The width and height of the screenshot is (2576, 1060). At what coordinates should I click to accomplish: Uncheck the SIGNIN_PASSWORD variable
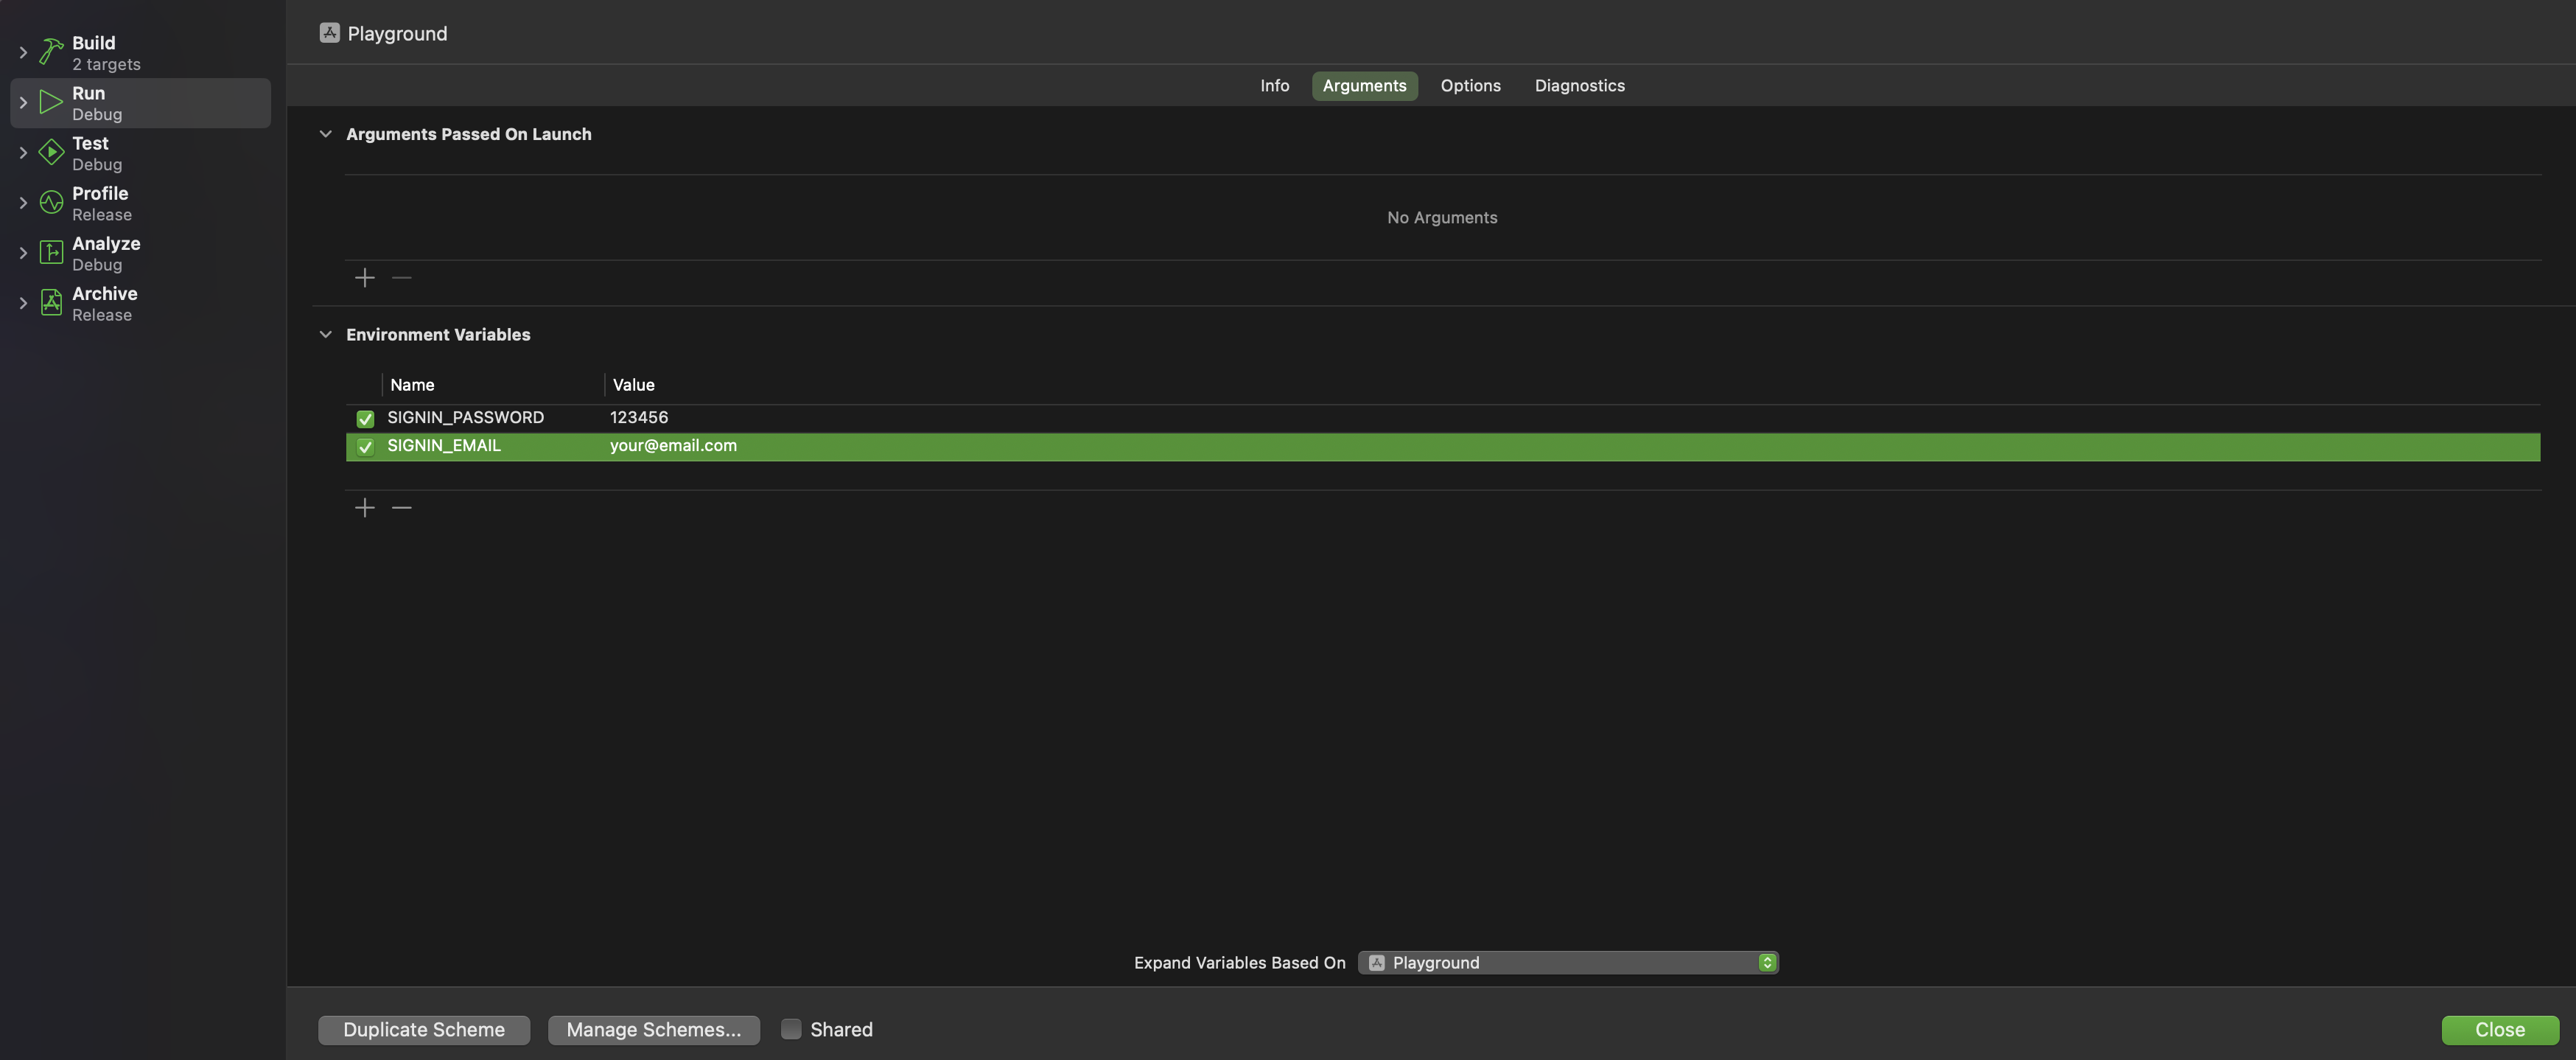click(365, 418)
